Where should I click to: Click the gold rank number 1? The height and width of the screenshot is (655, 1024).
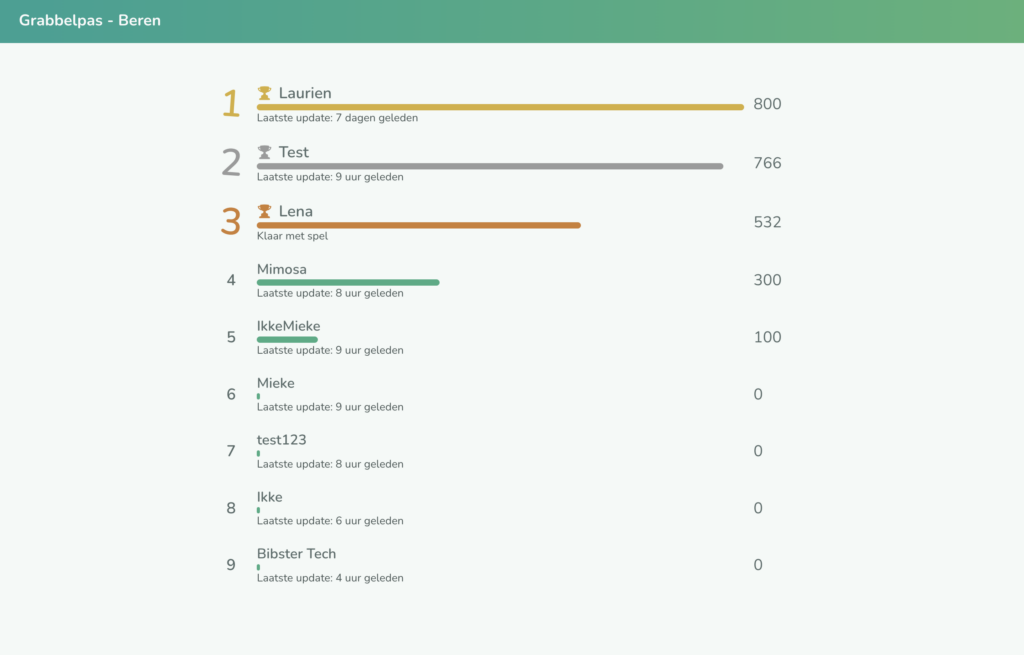(x=231, y=103)
